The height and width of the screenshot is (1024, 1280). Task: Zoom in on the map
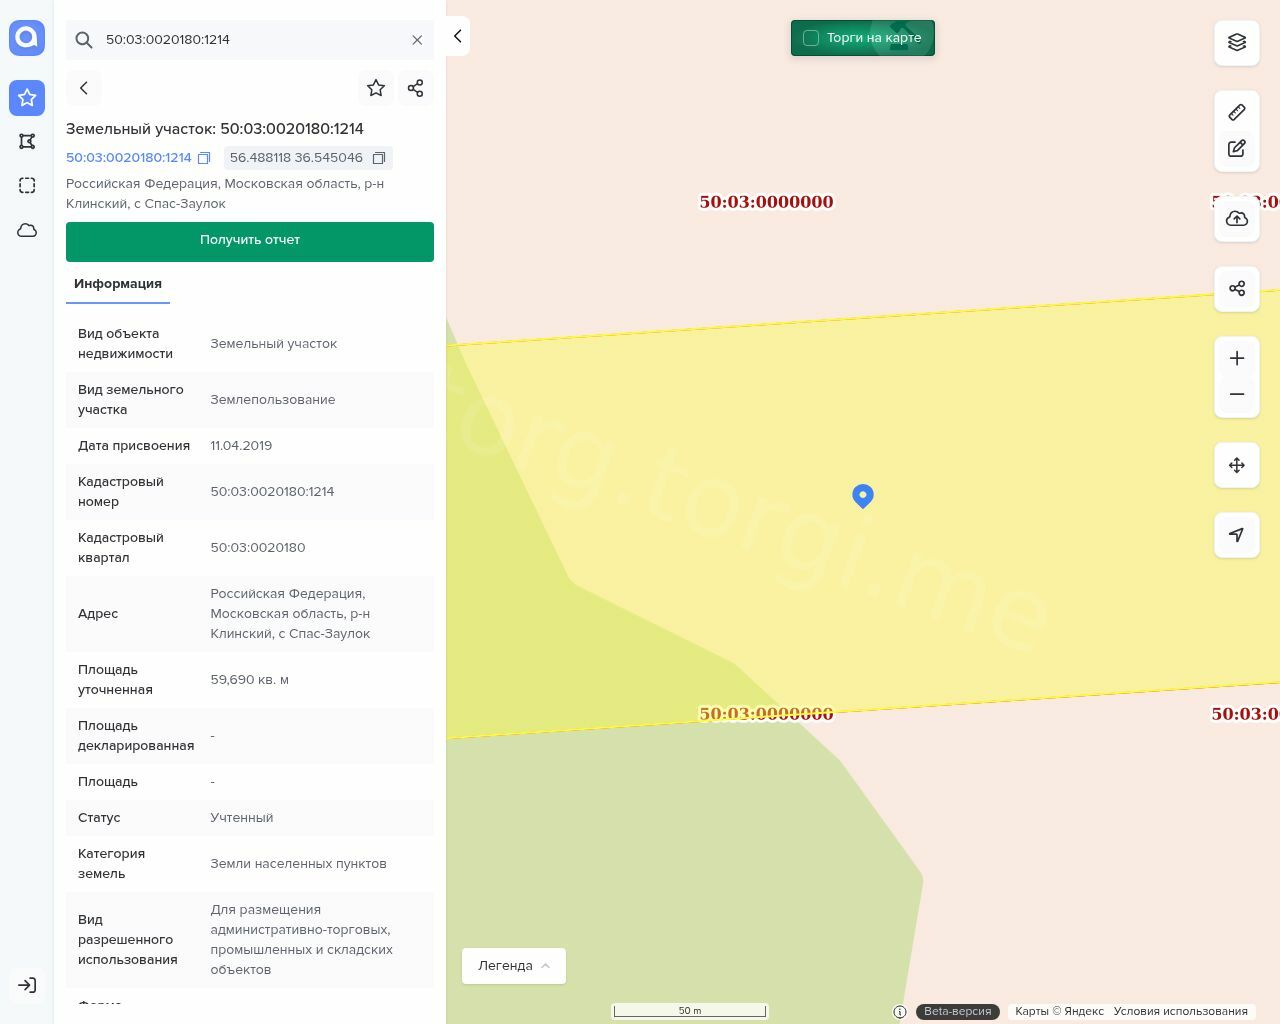[x=1237, y=358]
